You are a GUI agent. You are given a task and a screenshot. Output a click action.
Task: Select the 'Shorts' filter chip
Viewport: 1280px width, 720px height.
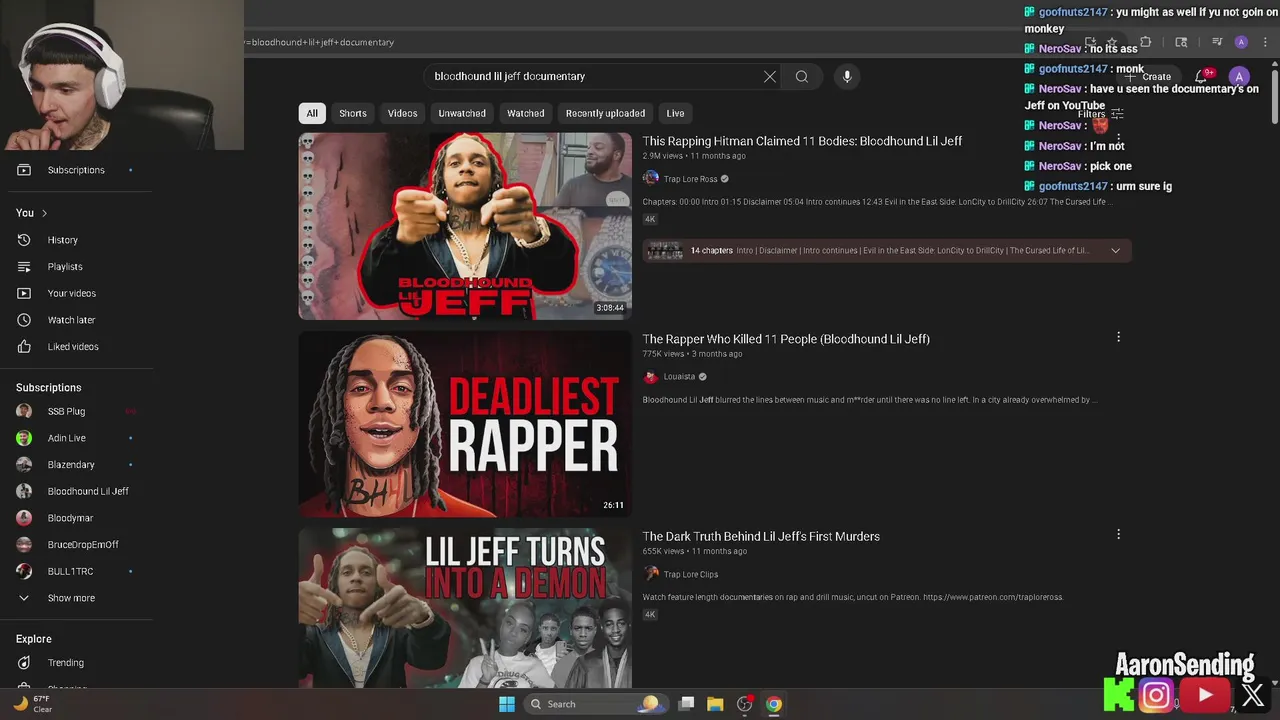(353, 113)
